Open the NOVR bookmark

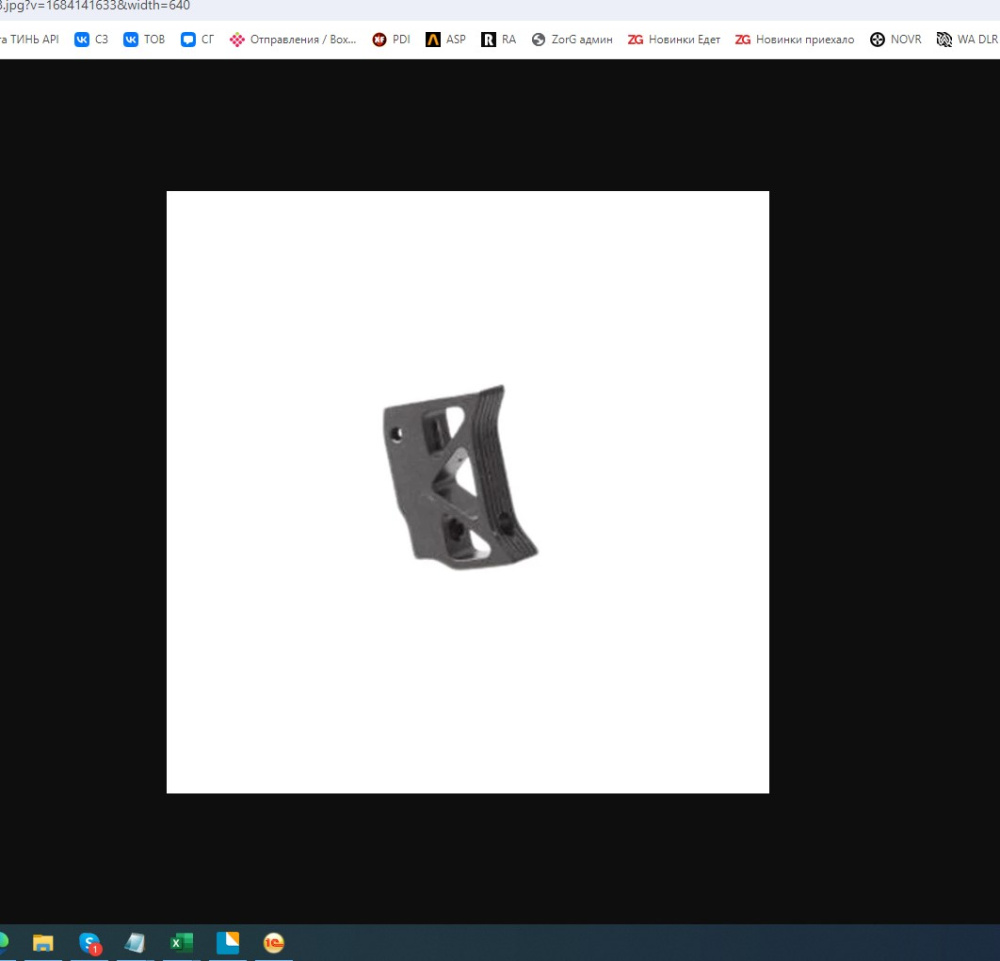tap(895, 40)
